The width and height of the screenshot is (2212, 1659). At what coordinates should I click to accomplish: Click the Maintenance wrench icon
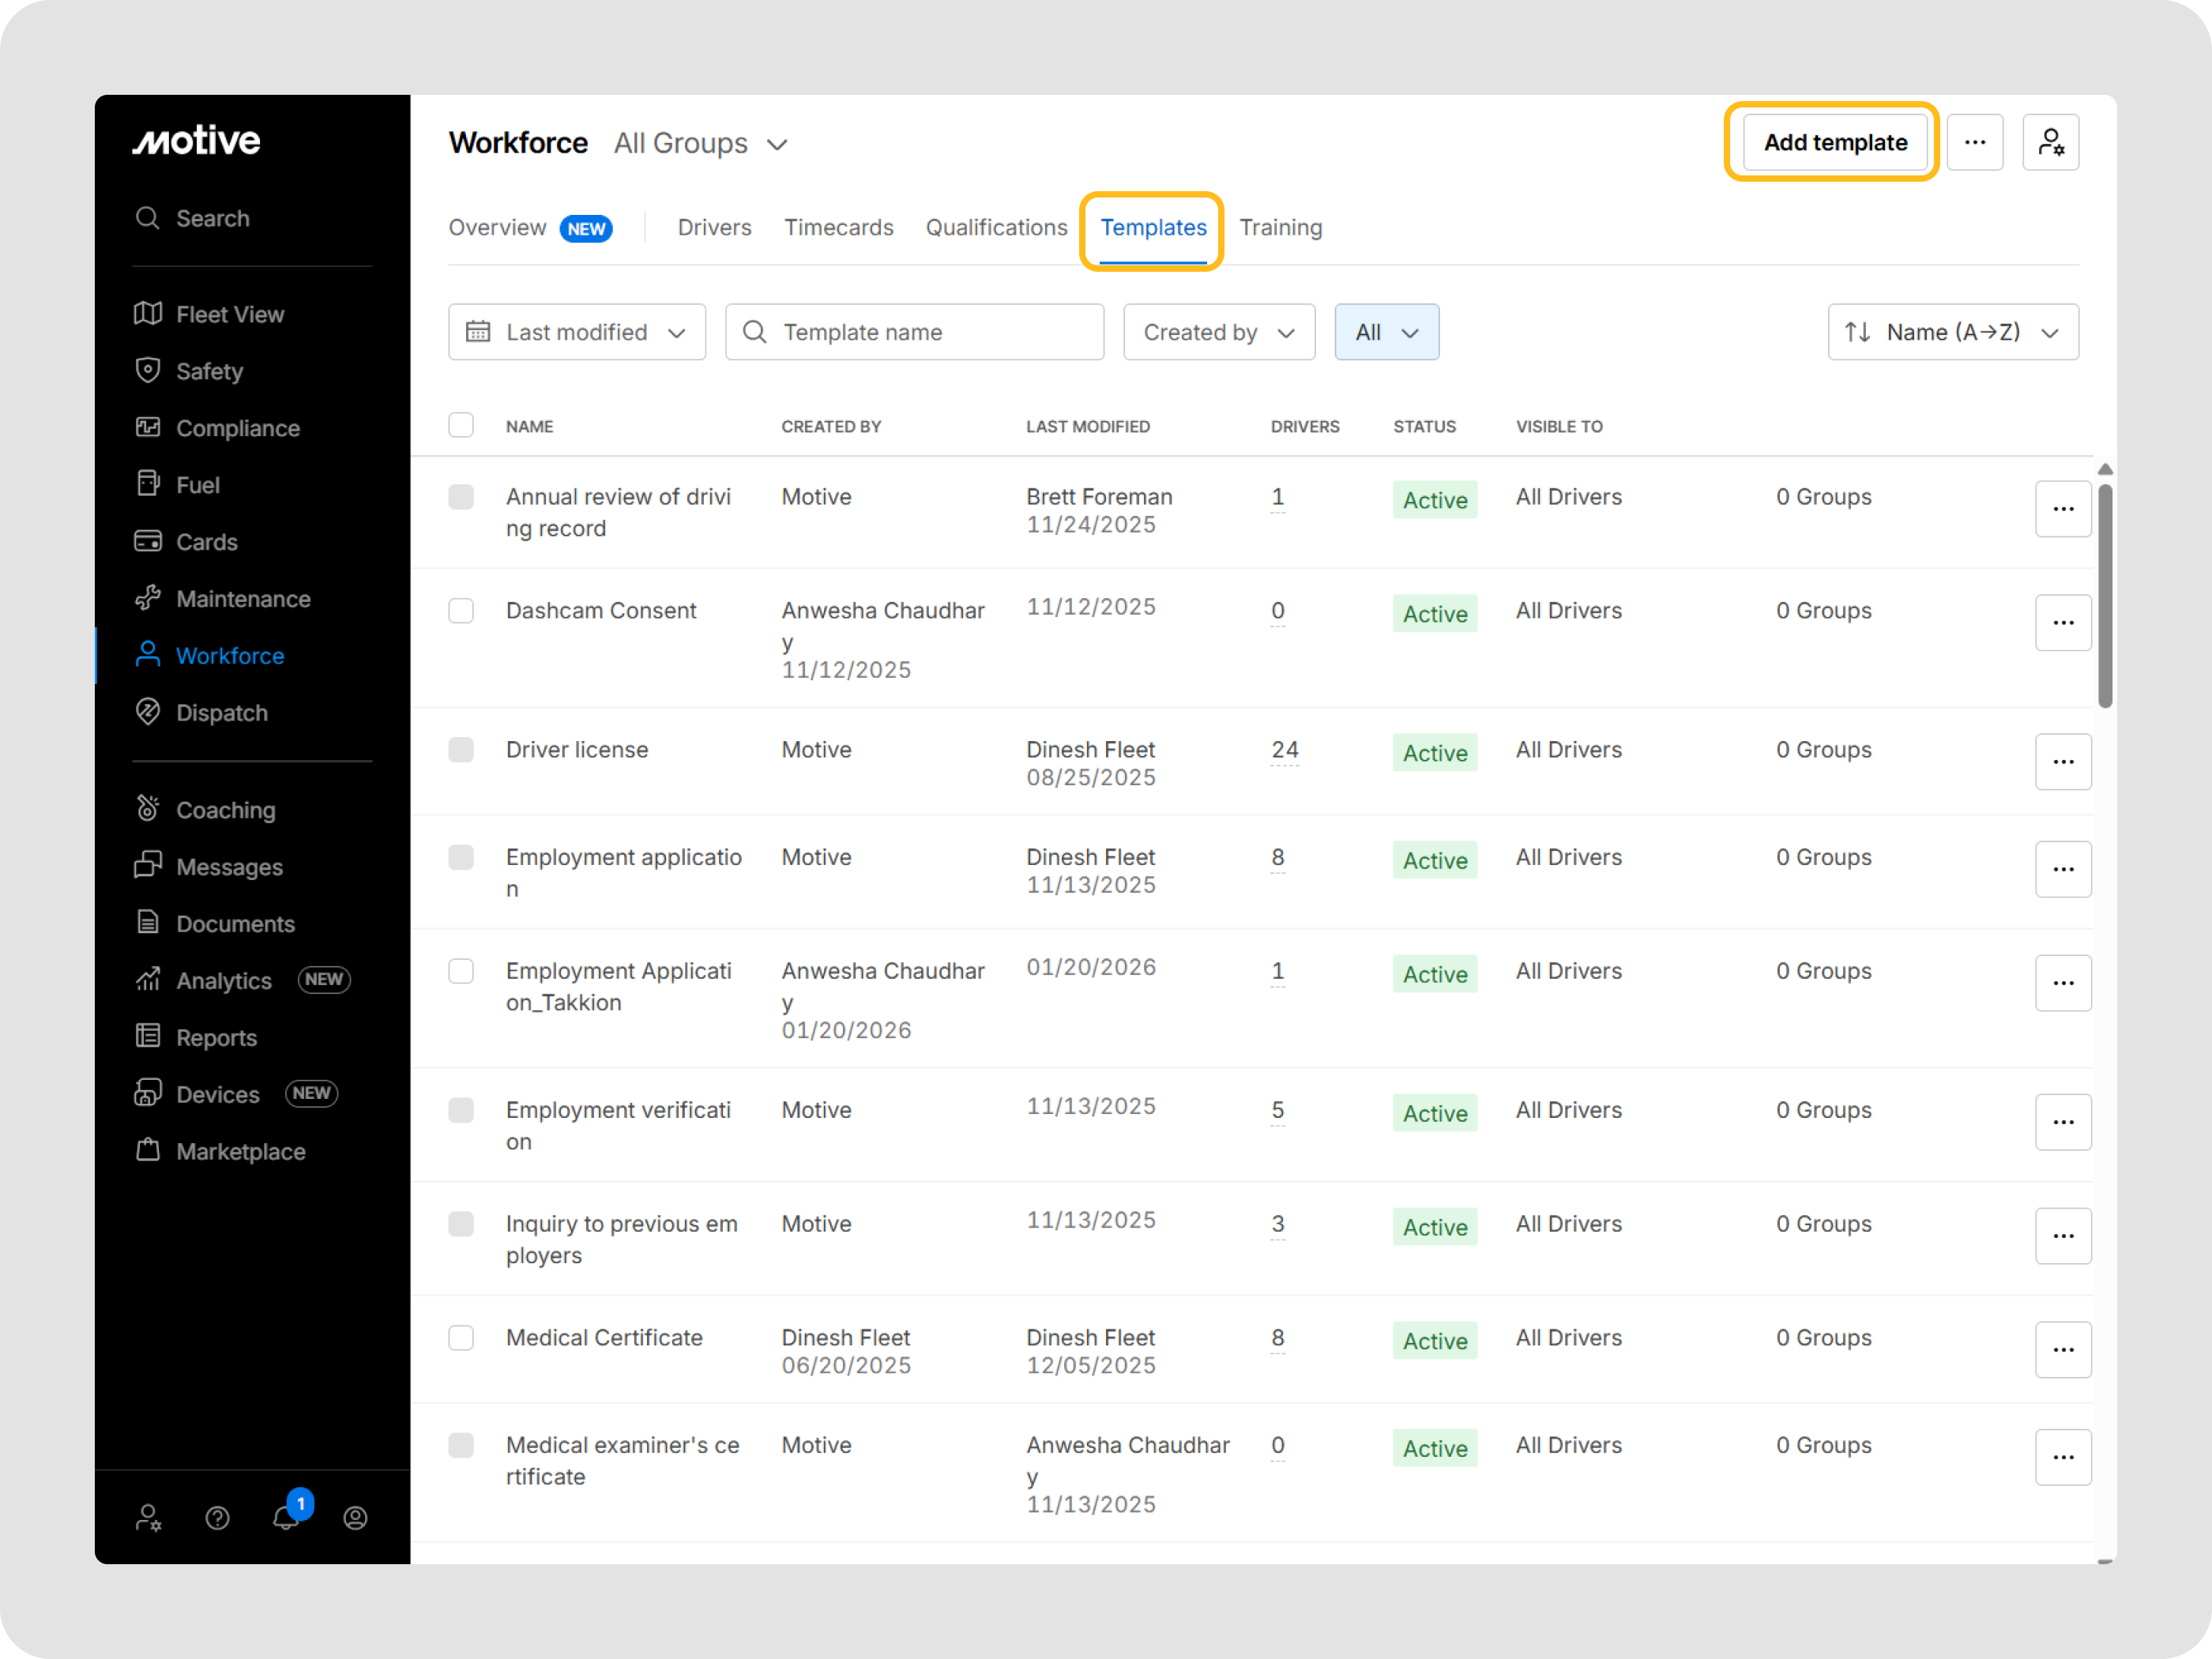(x=148, y=598)
